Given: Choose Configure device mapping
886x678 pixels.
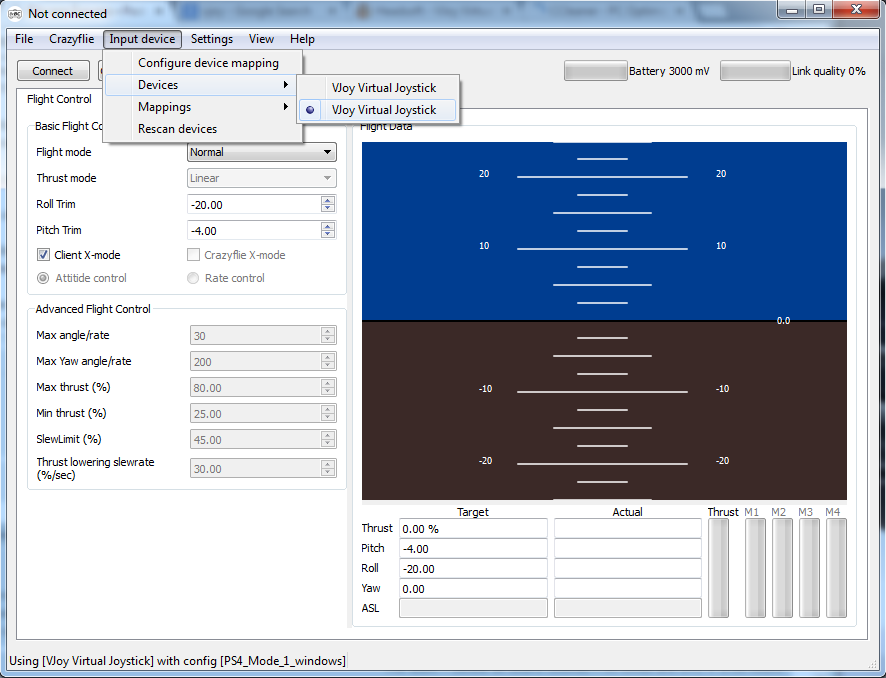Looking at the screenshot, I should tap(208, 63).
